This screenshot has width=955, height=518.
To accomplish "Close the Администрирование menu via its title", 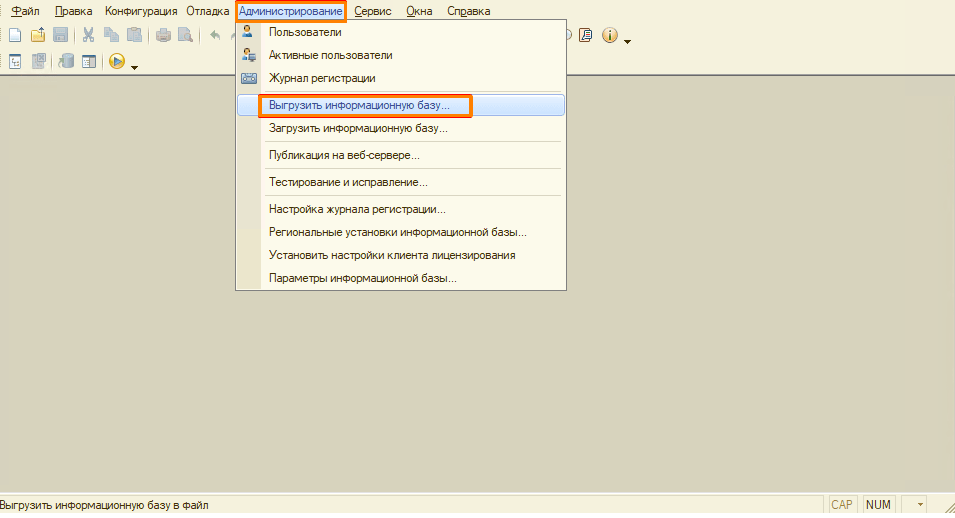I will pyautogui.click(x=291, y=11).
